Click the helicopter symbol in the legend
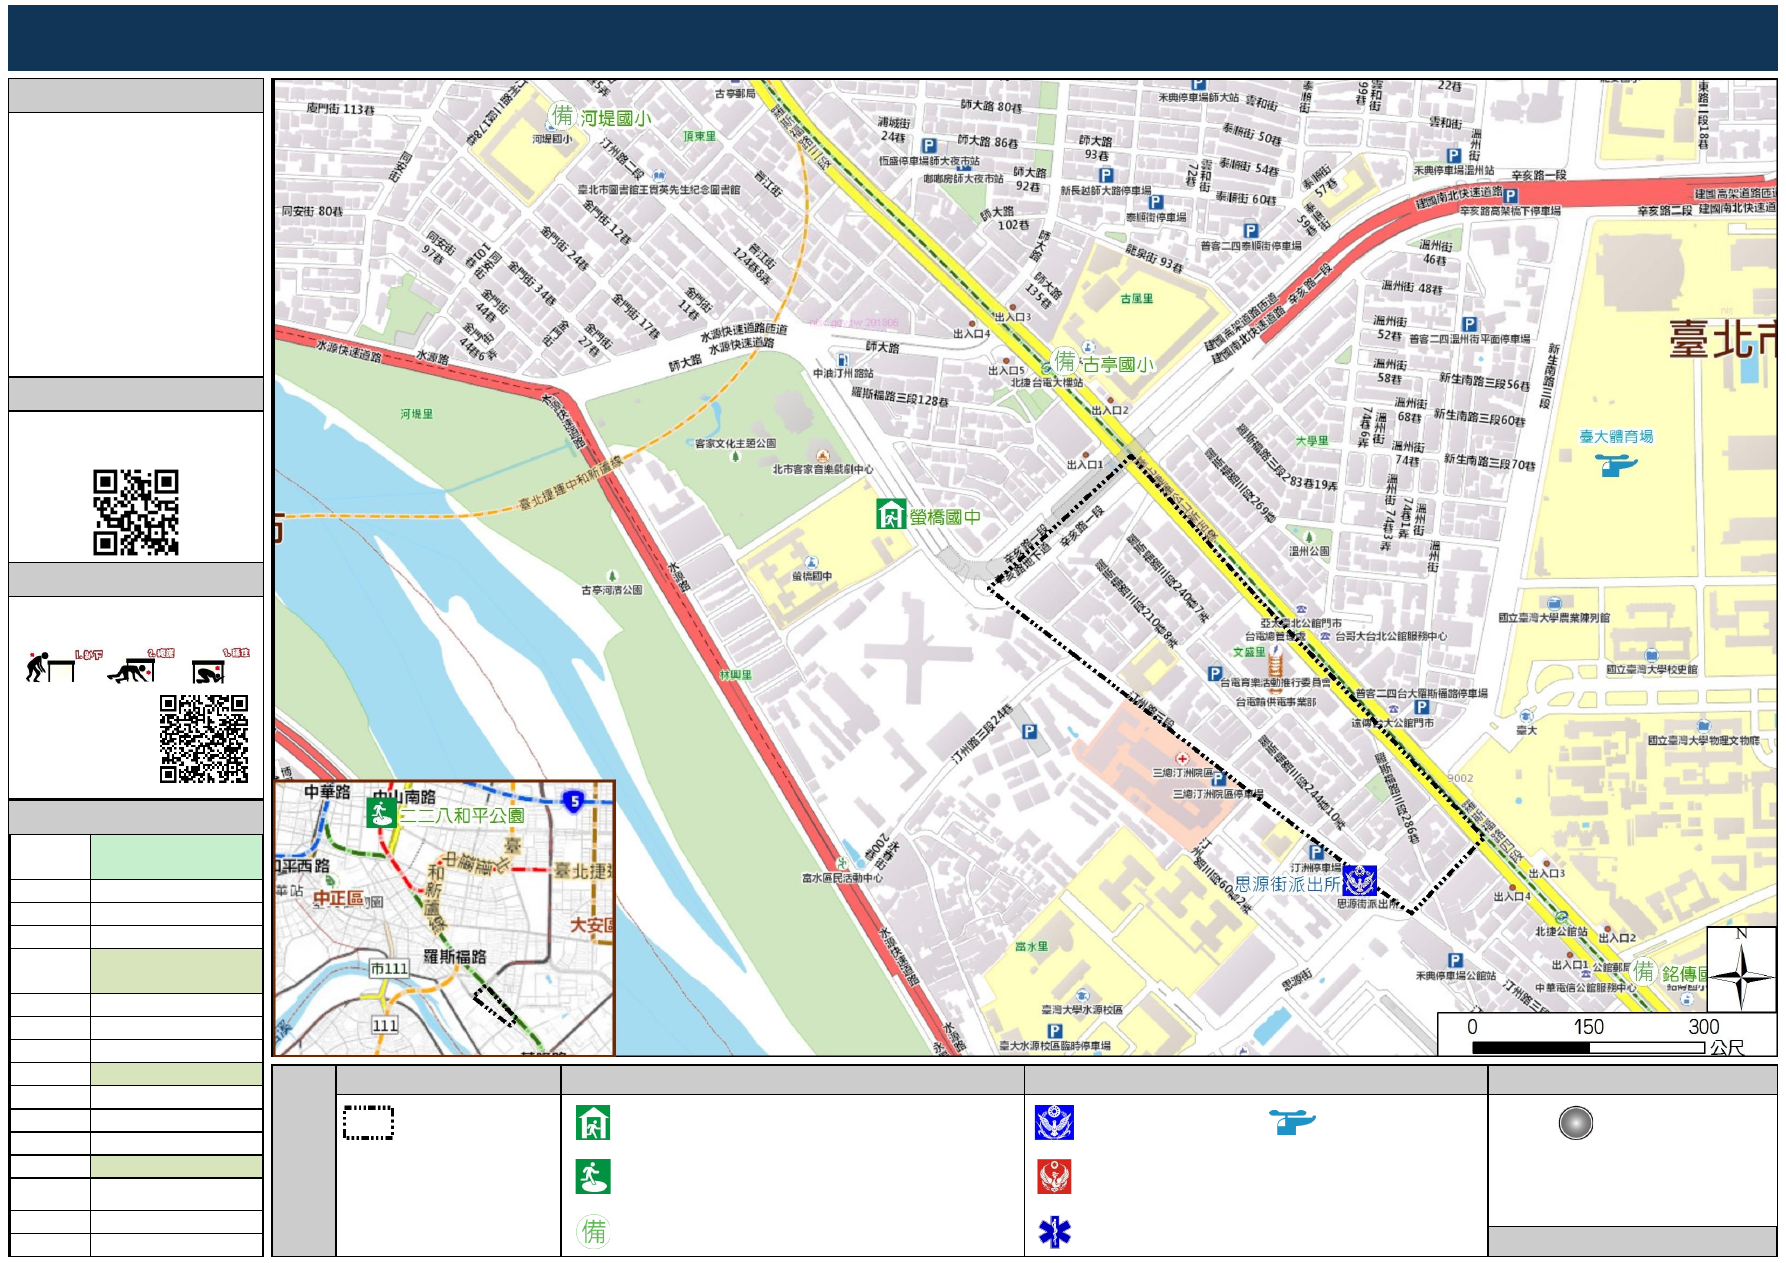The image size is (1786, 1263). tap(1292, 1122)
